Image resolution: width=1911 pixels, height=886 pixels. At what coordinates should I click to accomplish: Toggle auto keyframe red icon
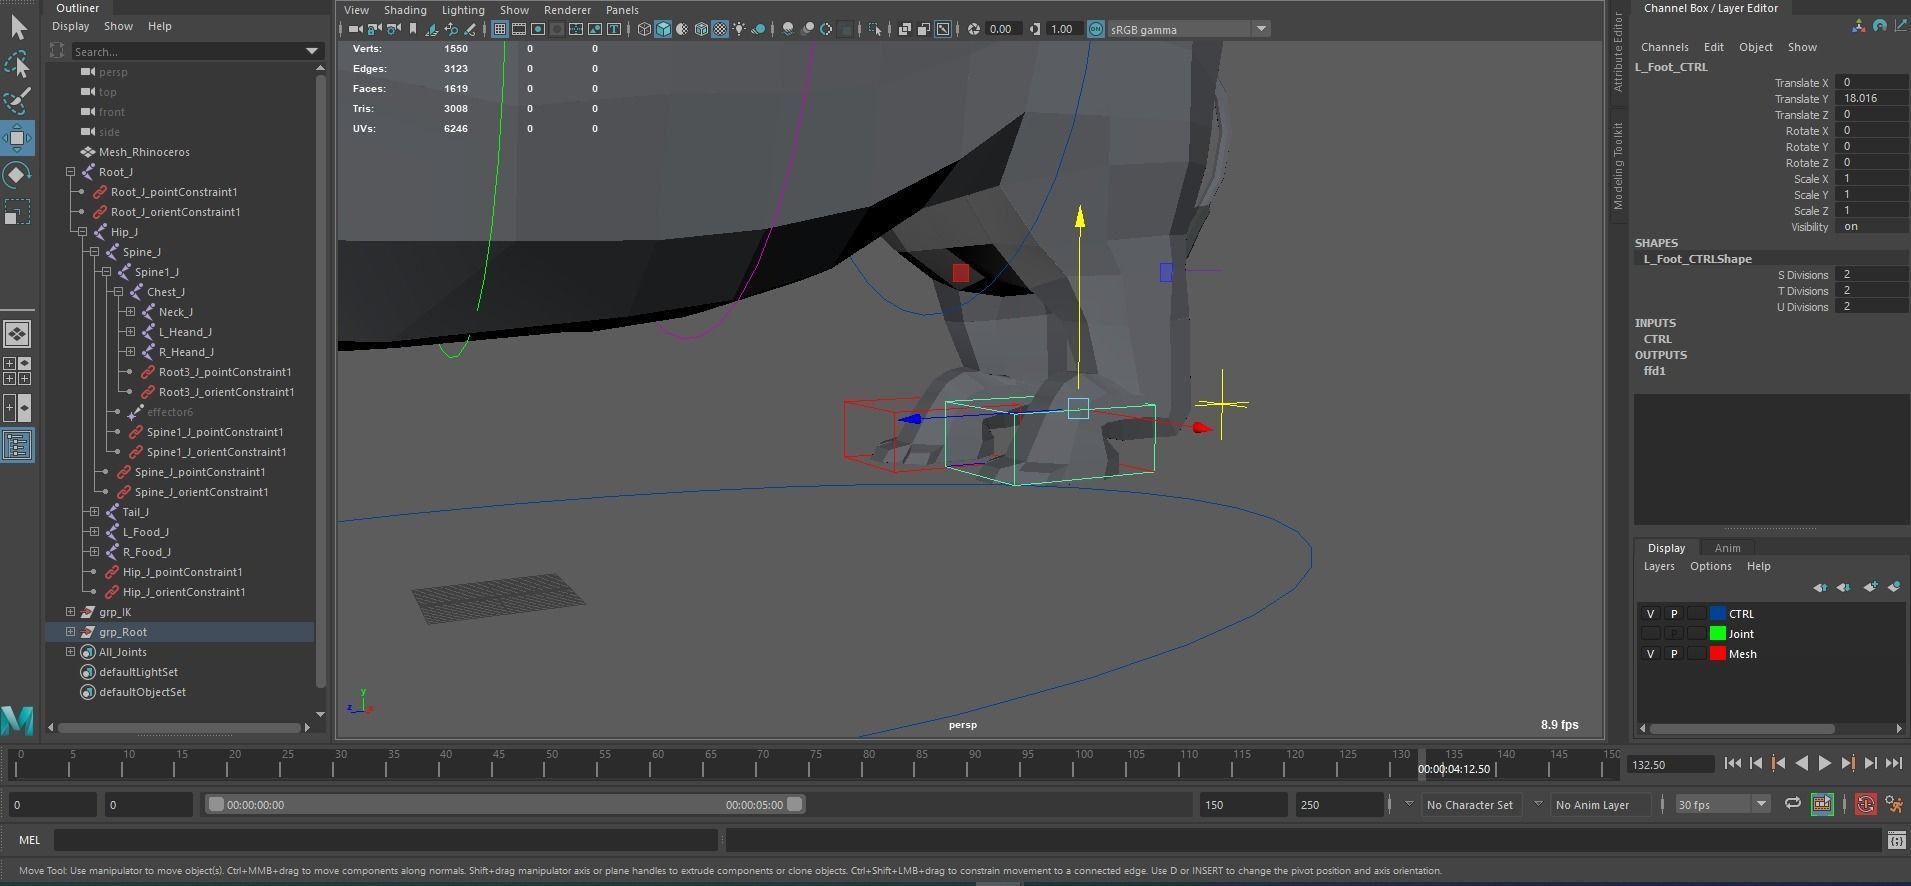tap(1866, 804)
